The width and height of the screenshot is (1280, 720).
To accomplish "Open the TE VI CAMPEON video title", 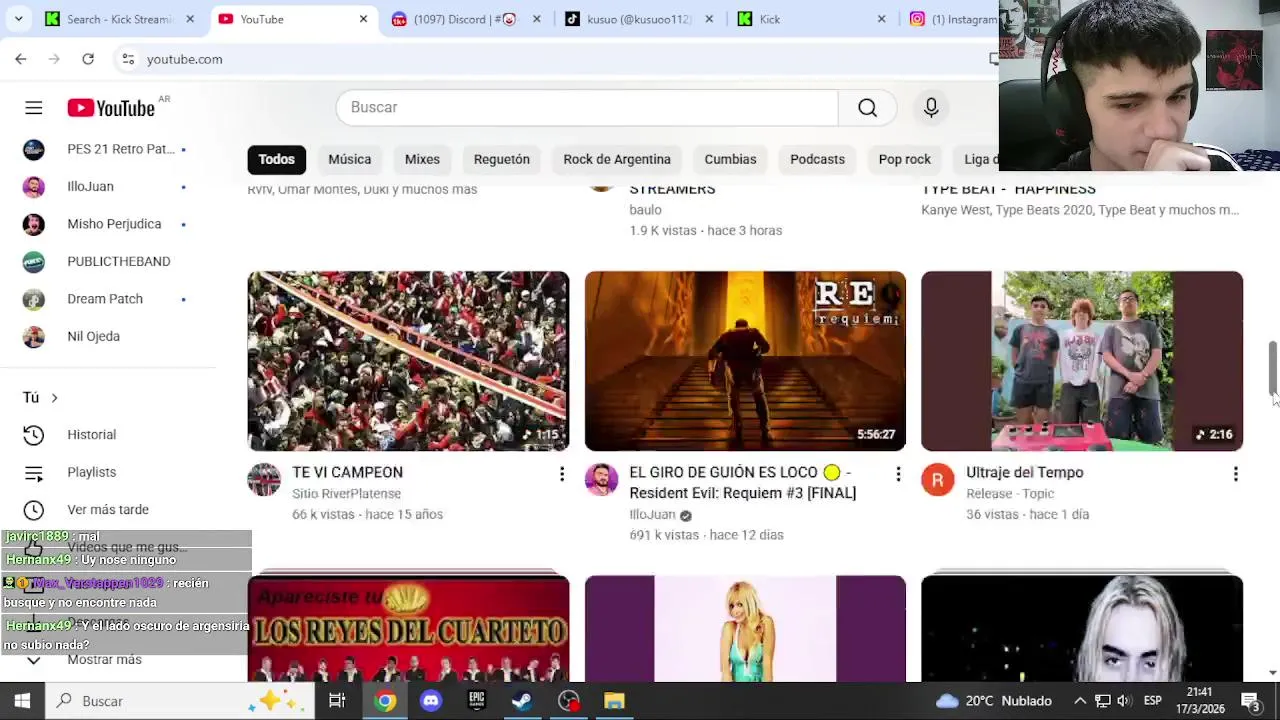I will 347,472.
